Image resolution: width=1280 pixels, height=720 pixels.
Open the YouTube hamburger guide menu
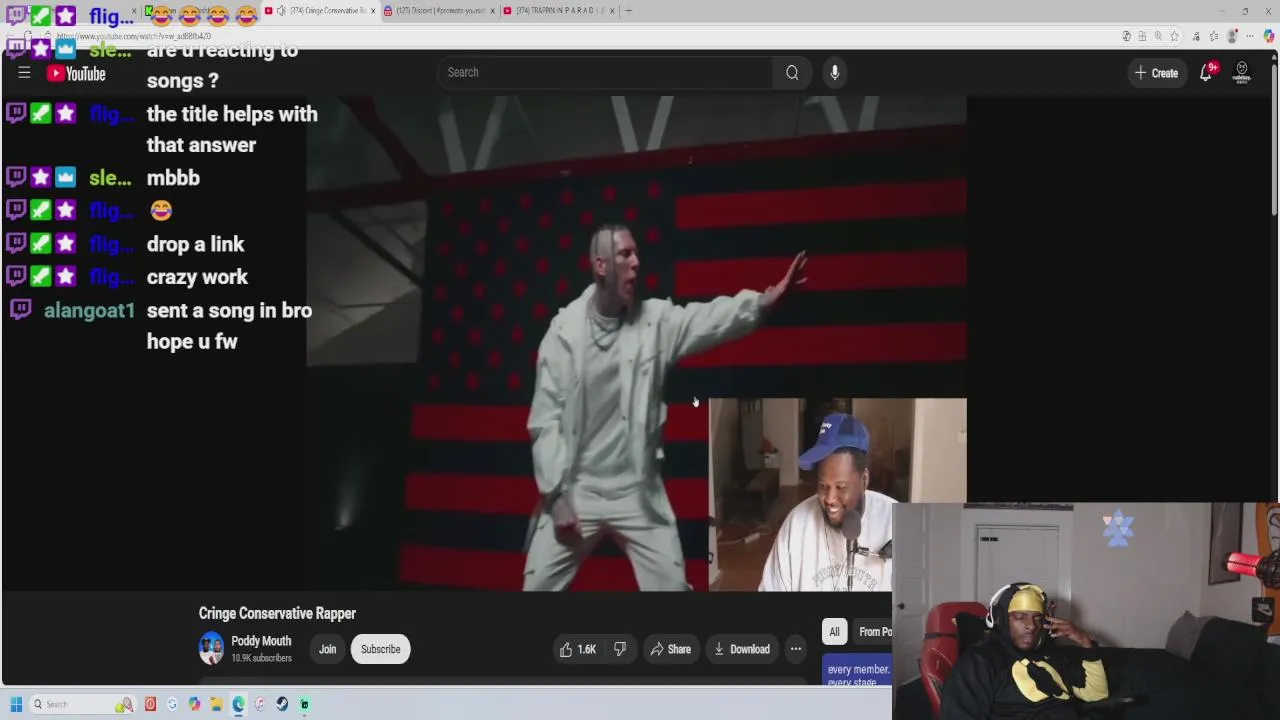(24, 73)
